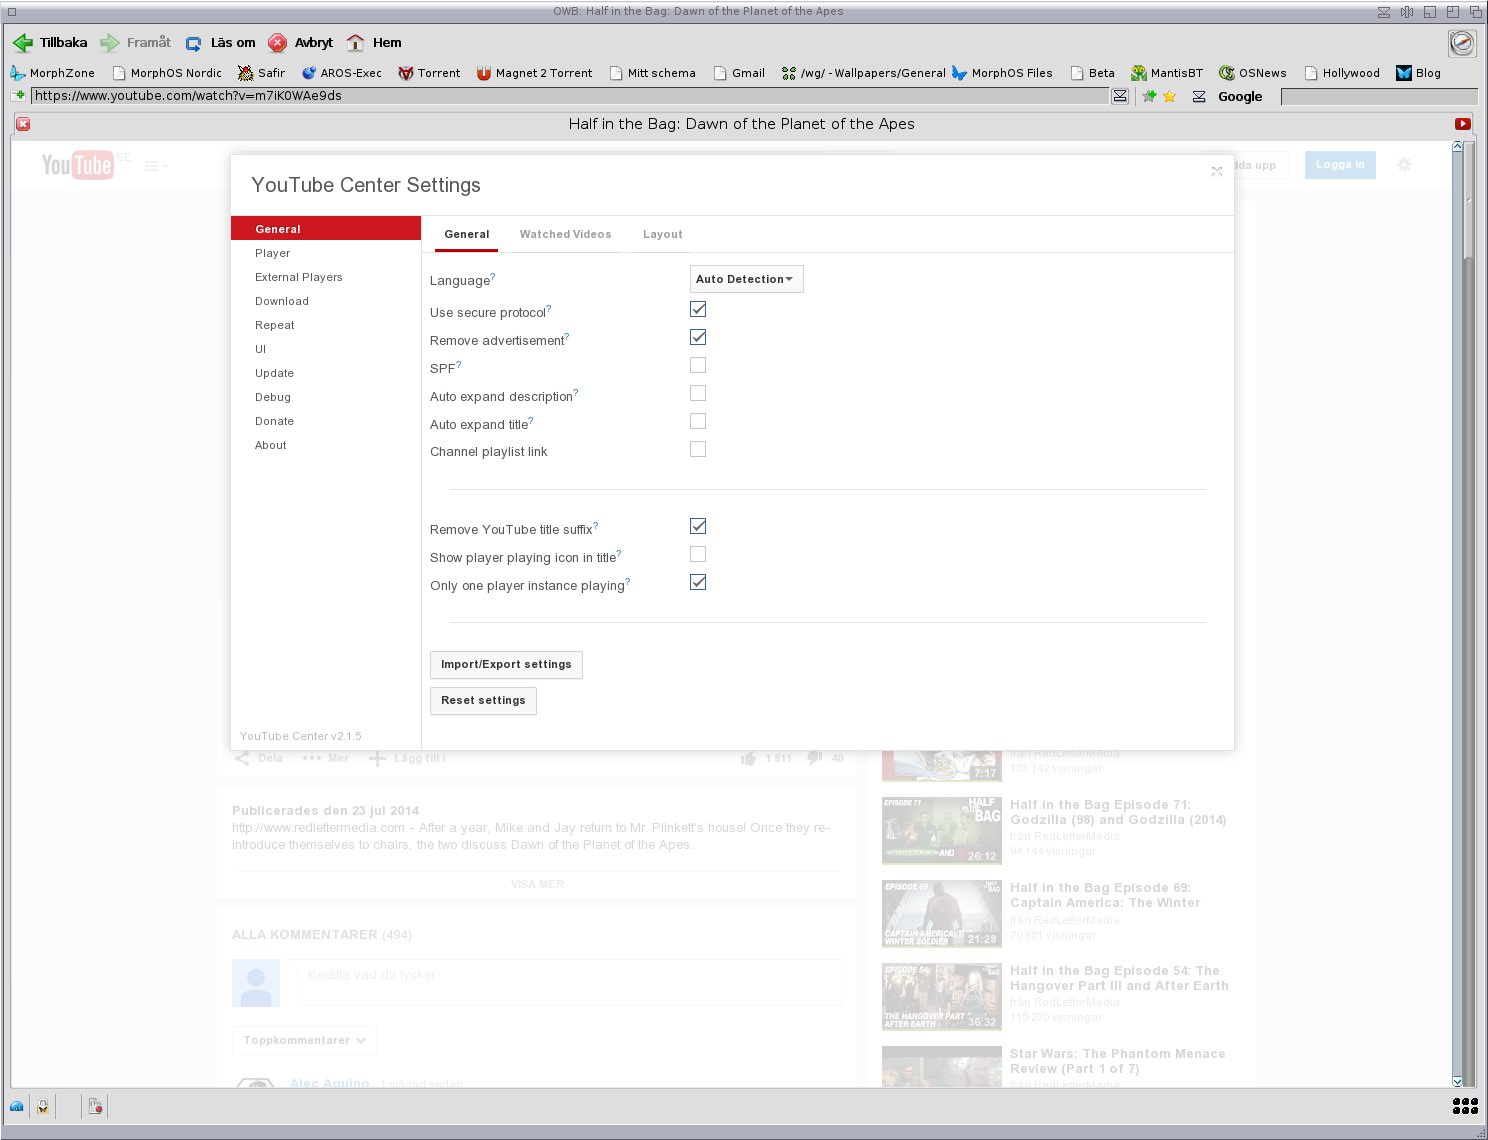Switch to the Layout tab
Image resolution: width=1488 pixels, height=1140 pixels.
(x=662, y=234)
